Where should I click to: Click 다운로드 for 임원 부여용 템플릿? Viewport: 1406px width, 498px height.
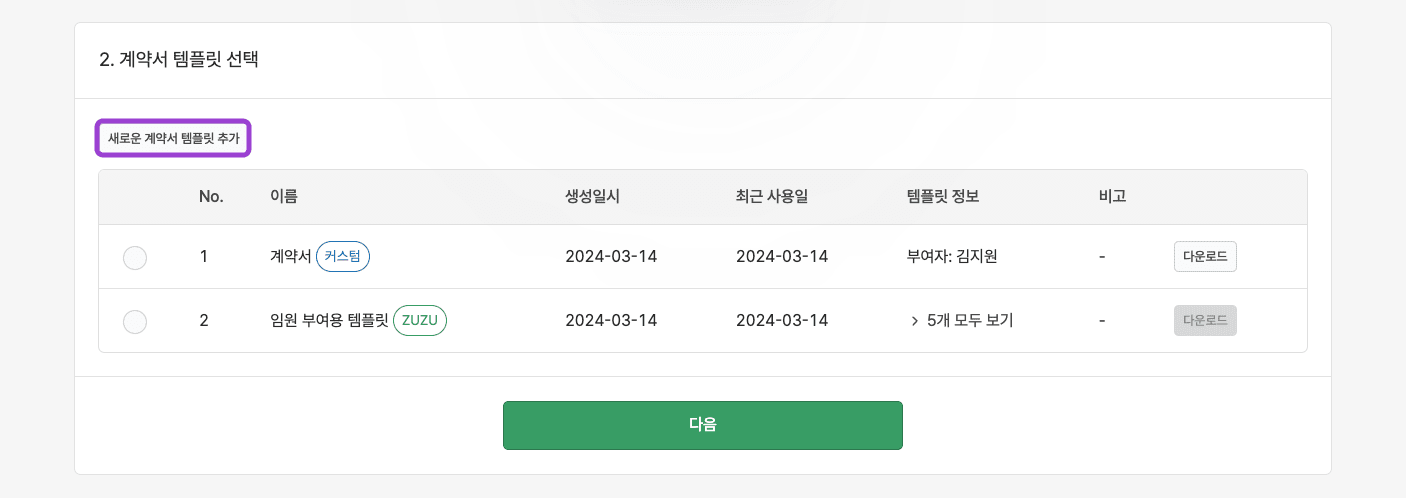click(x=1205, y=321)
